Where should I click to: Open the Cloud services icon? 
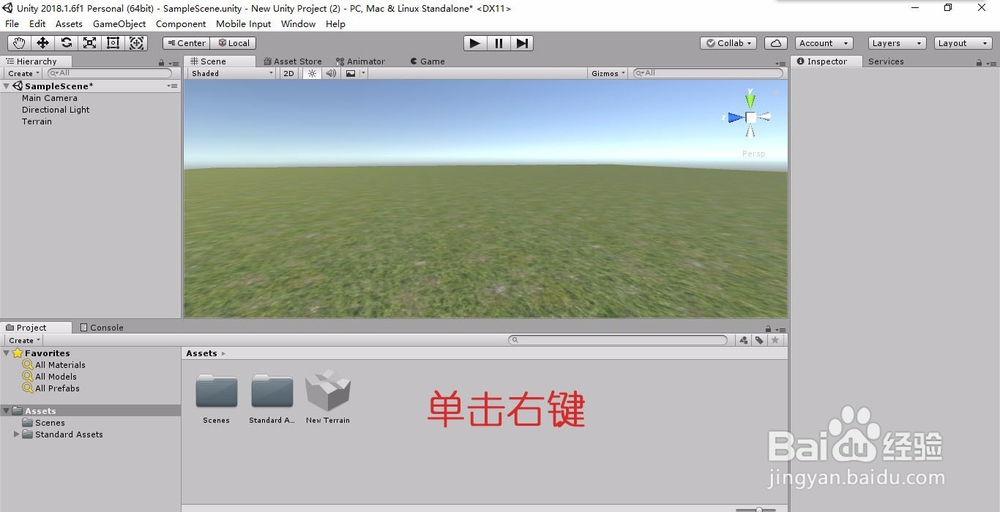pos(776,43)
